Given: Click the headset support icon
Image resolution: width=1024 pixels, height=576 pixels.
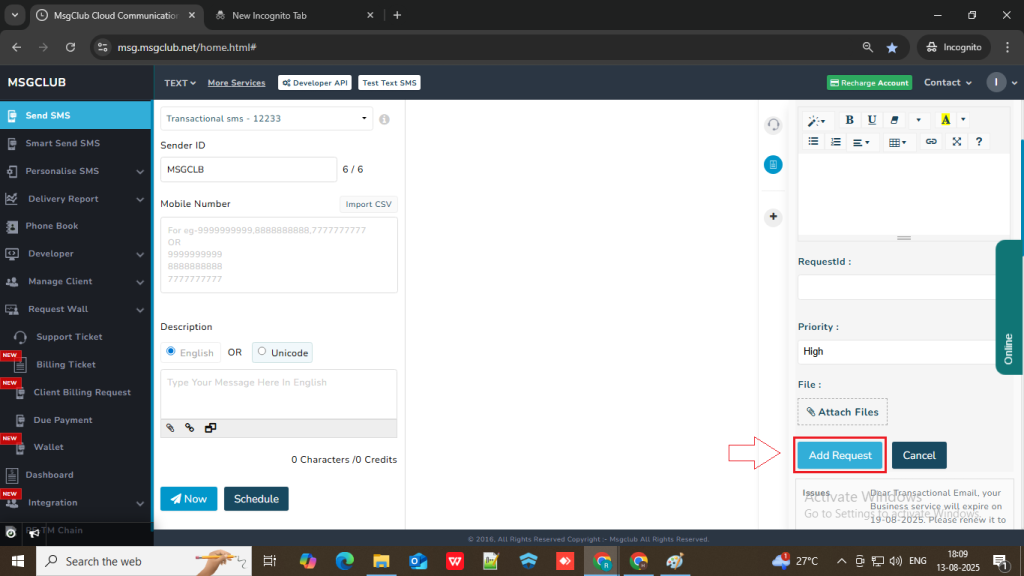Looking at the screenshot, I should (x=773, y=125).
